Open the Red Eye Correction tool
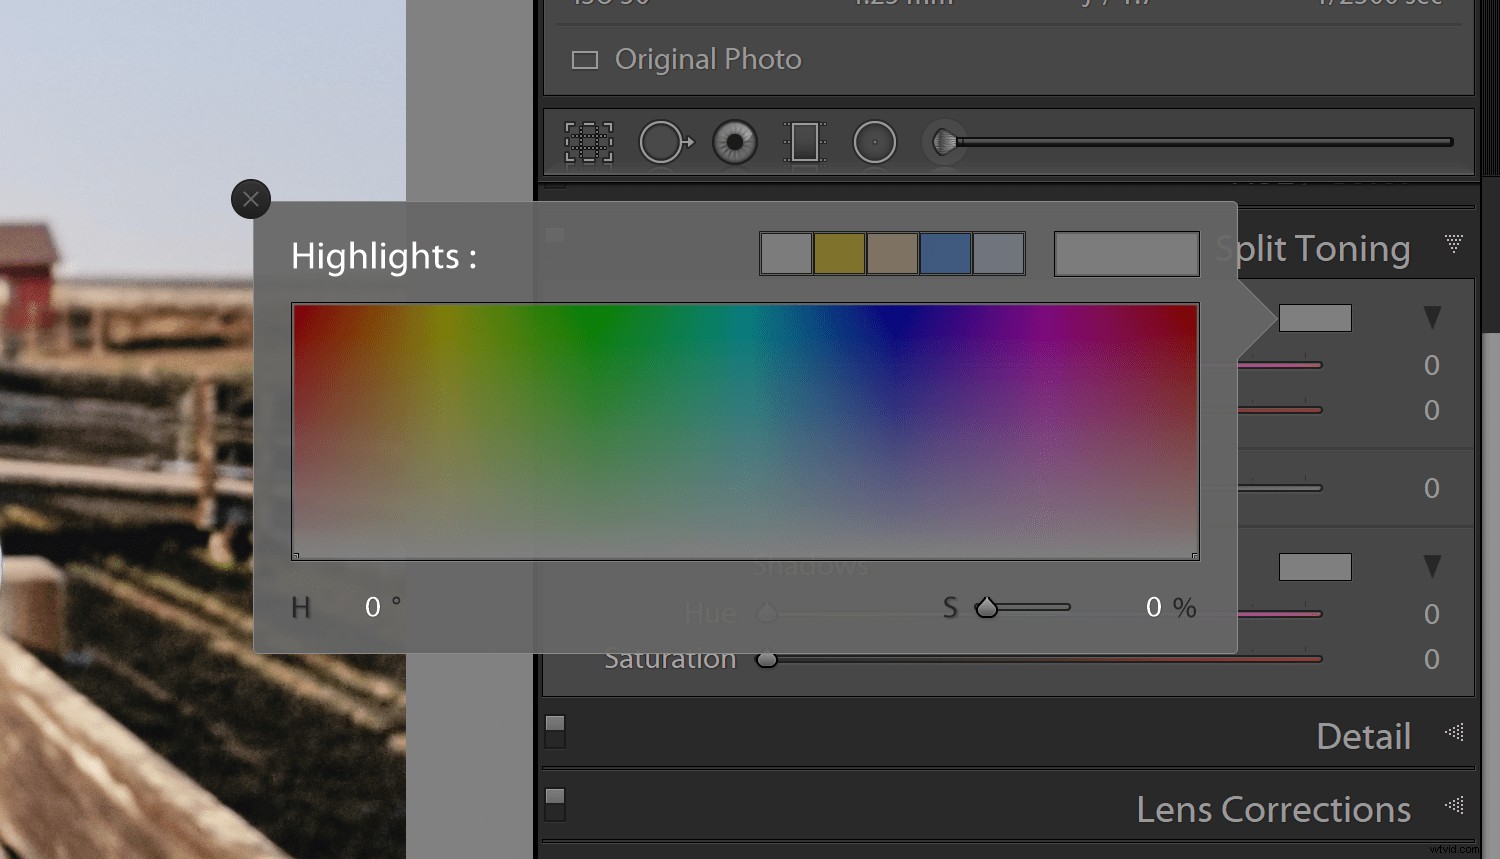This screenshot has height=859, width=1500. [735, 142]
